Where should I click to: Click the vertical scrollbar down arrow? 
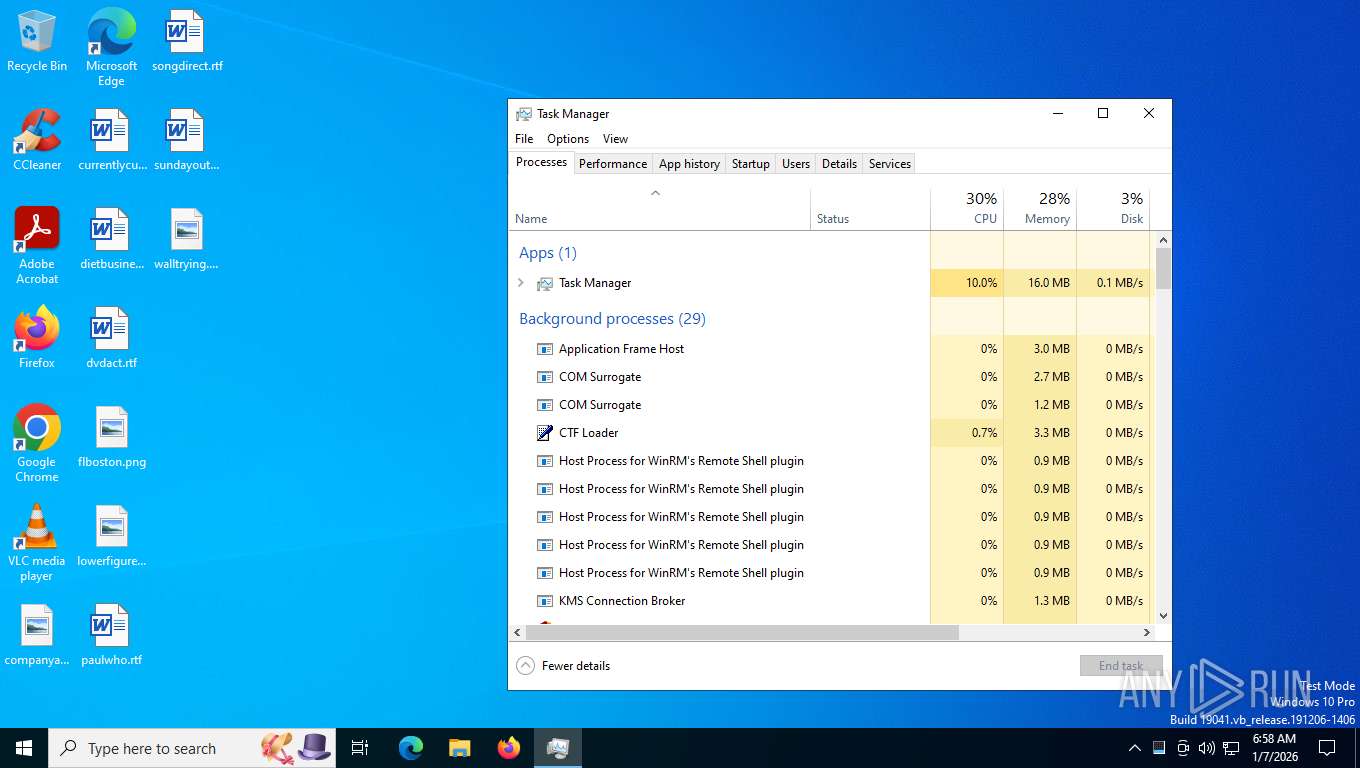pos(1163,616)
